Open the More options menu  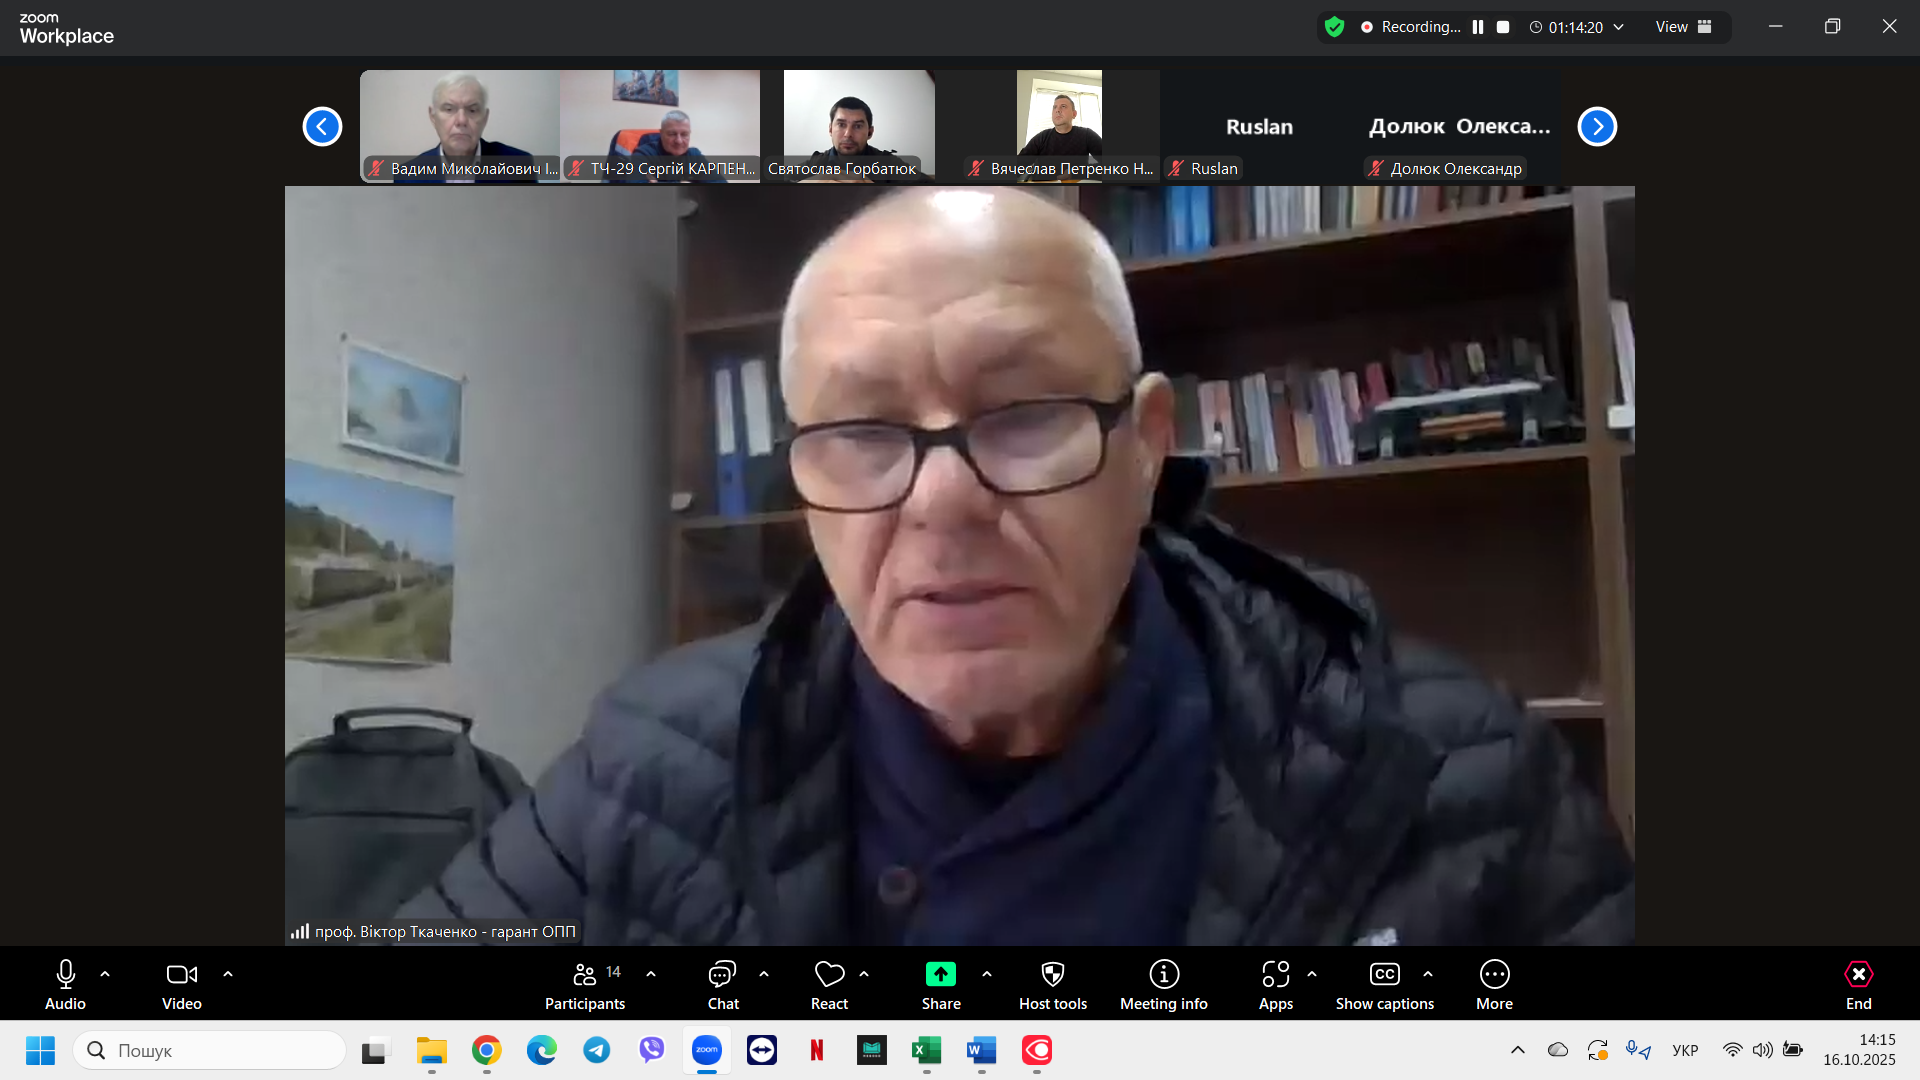[x=1494, y=984]
